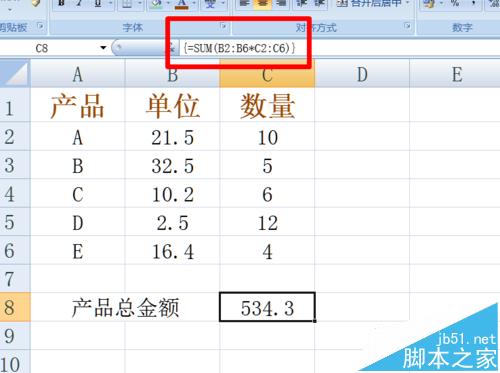This screenshot has height=373, width=500.
Task: Select the cell with value 16.4
Action: (x=172, y=250)
